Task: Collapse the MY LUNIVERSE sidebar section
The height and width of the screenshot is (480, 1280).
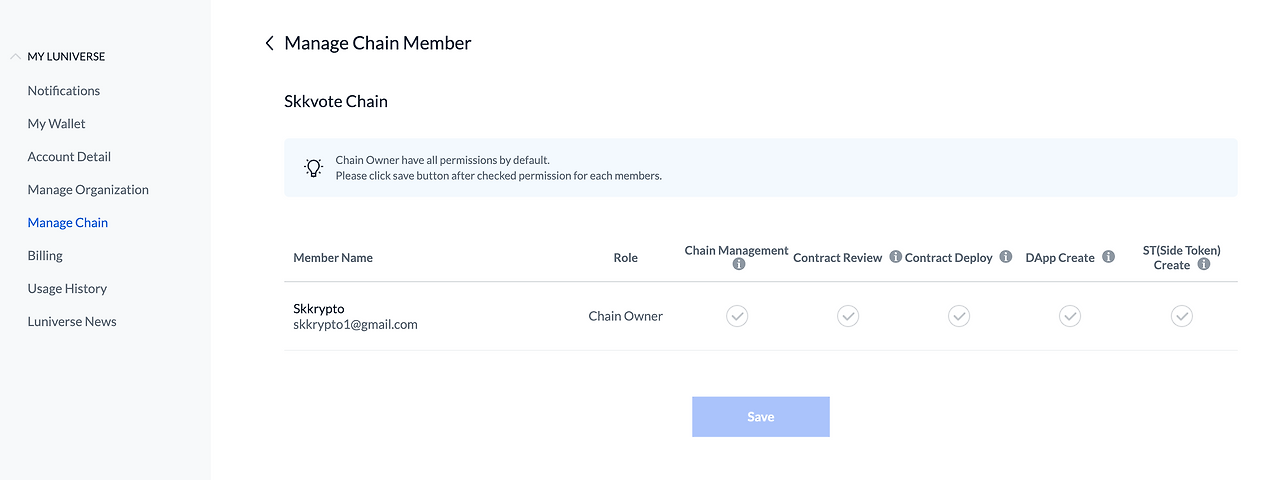Action: 15,57
